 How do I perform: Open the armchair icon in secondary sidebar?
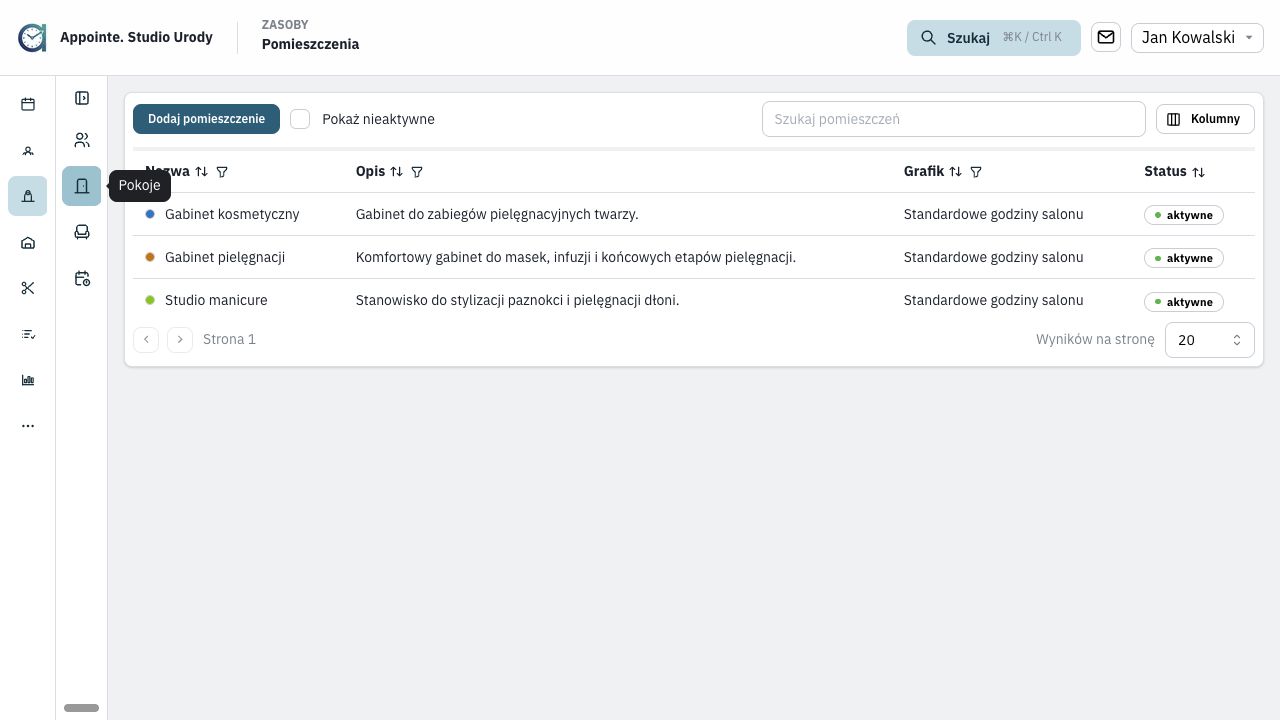tap(82, 232)
